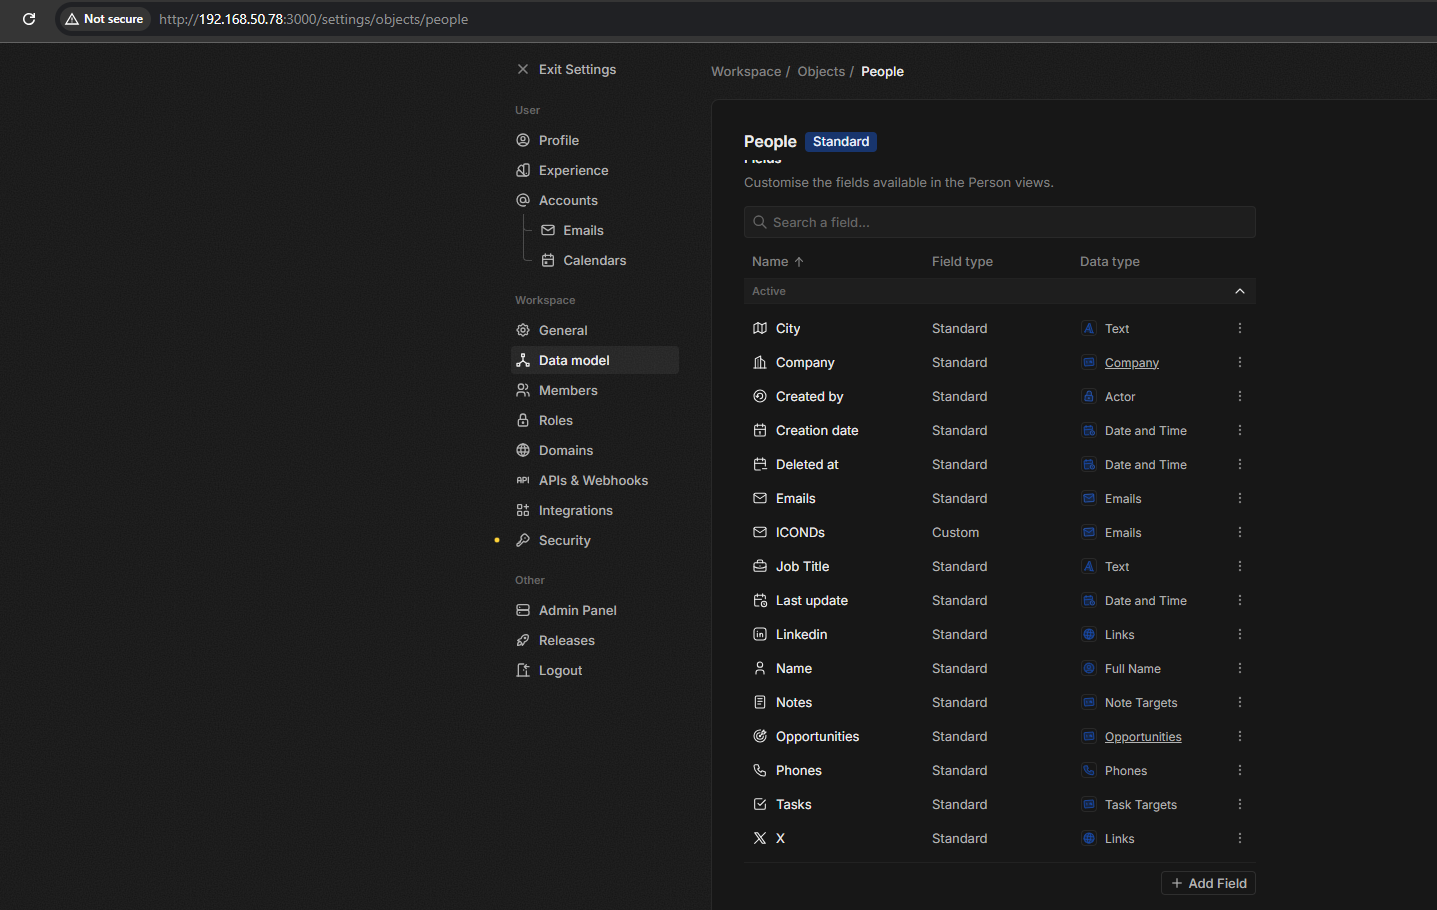The height and width of the screenshot is (910, 1437).
Task: Click the Name field person icon
Action: [760, 668]
